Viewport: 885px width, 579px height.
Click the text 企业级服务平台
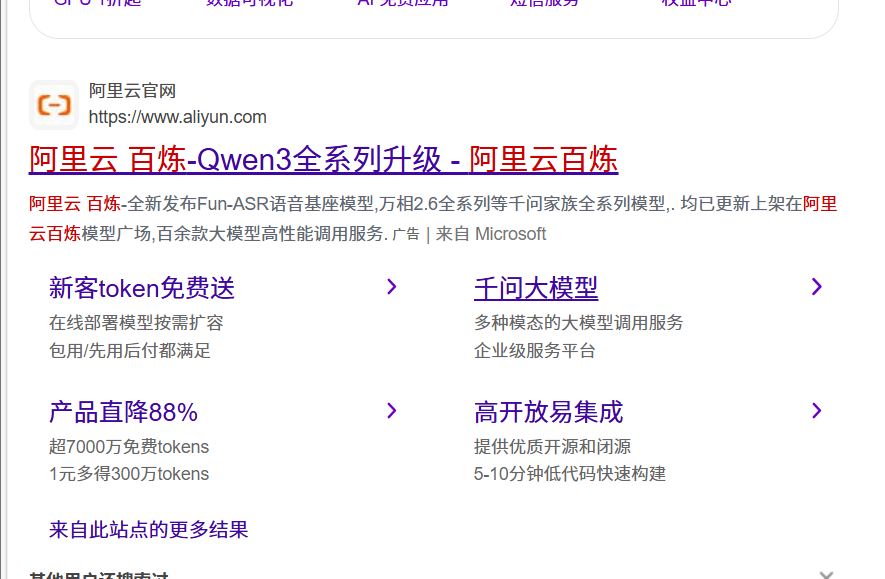tap(534, 350)
